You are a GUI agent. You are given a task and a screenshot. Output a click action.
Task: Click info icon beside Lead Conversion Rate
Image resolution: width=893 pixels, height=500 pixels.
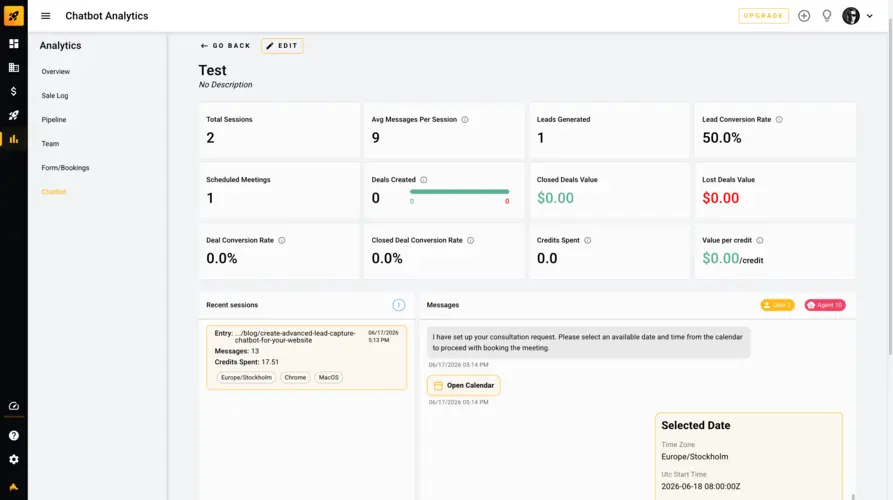point(779,120)
